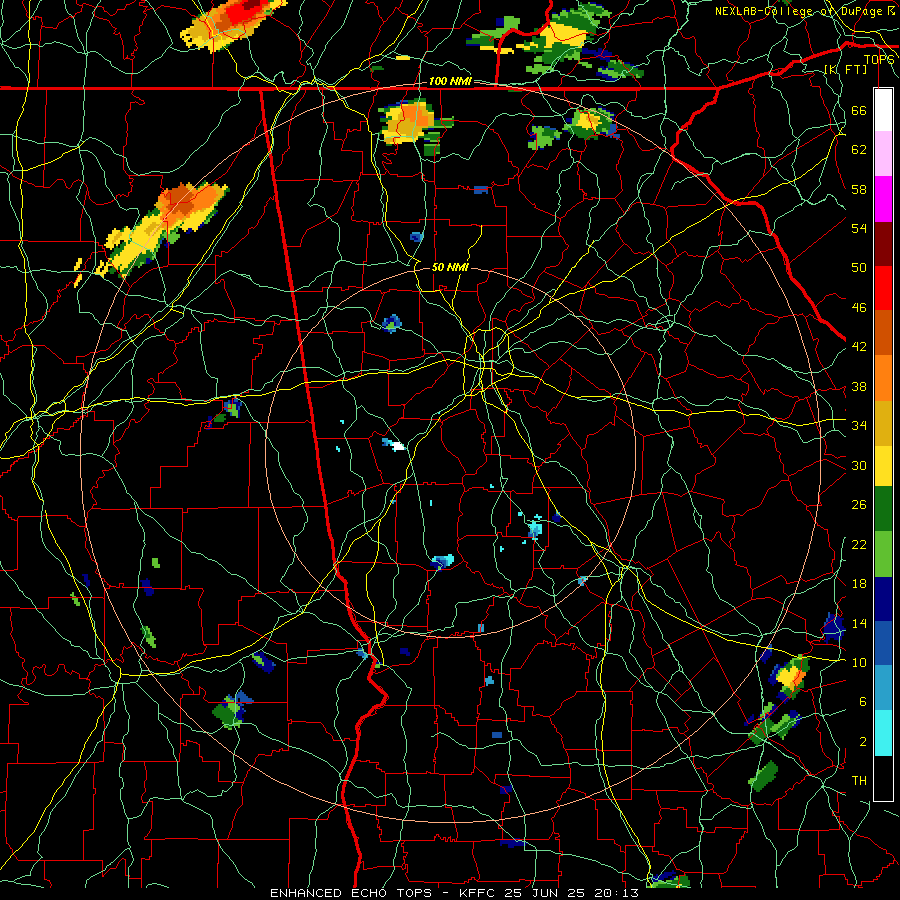The image size is (900, 900).
Task: Select the dark orange legend band
Action: pos(883,333)
